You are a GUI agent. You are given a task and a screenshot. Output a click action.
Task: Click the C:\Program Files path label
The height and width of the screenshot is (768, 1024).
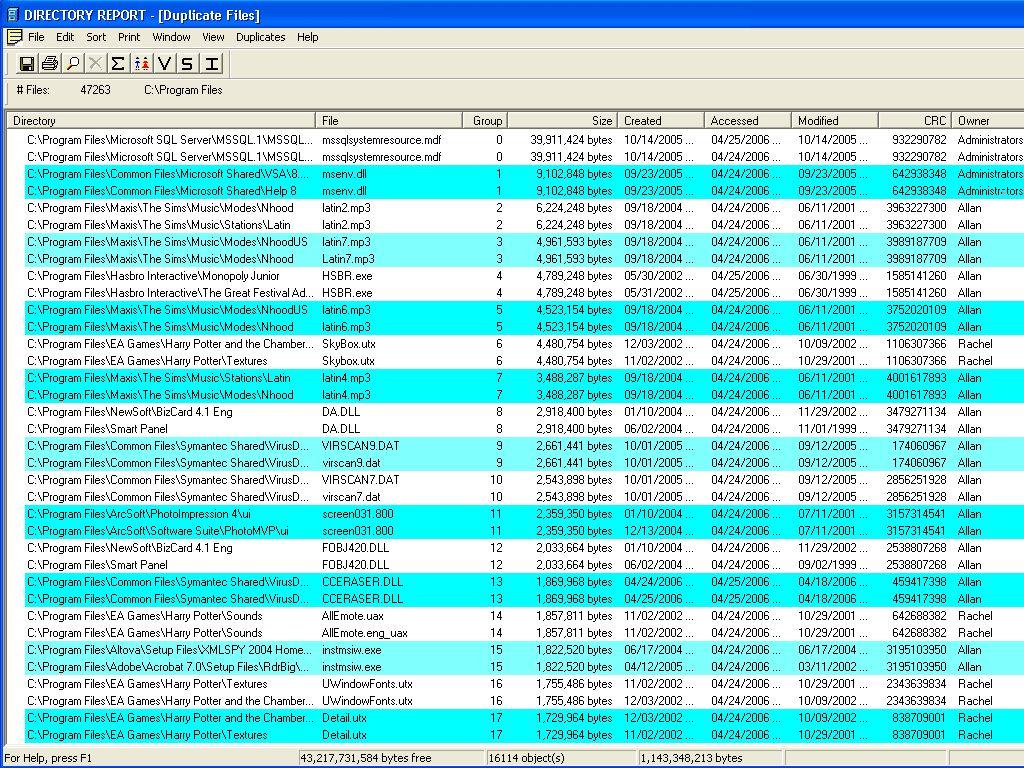tap(183, 89)
